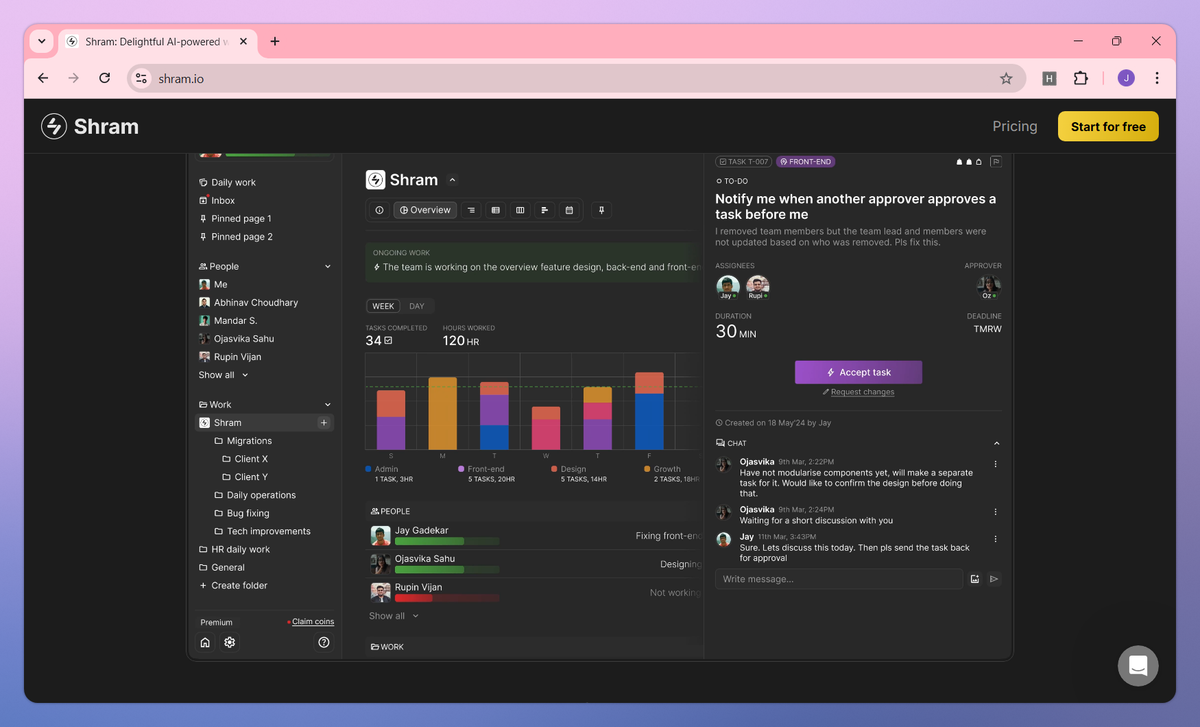Click the priority bells icon on task card

click(969, 161)
